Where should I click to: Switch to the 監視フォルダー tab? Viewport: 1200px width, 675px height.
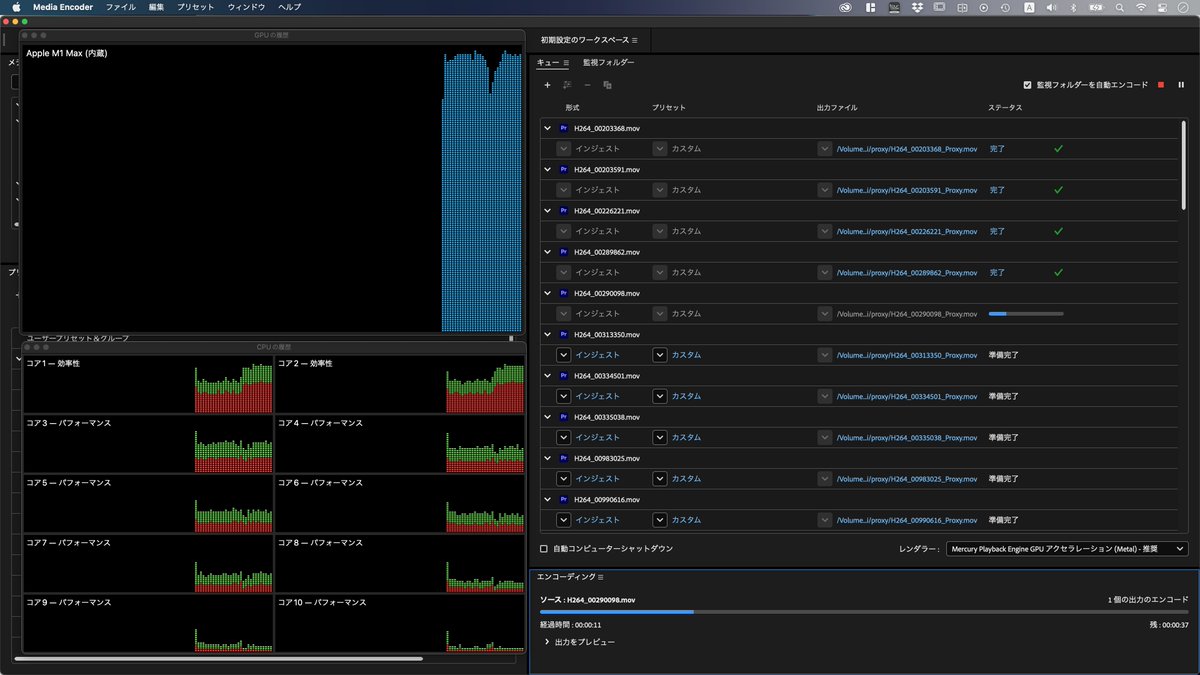[x=609, y=62]
